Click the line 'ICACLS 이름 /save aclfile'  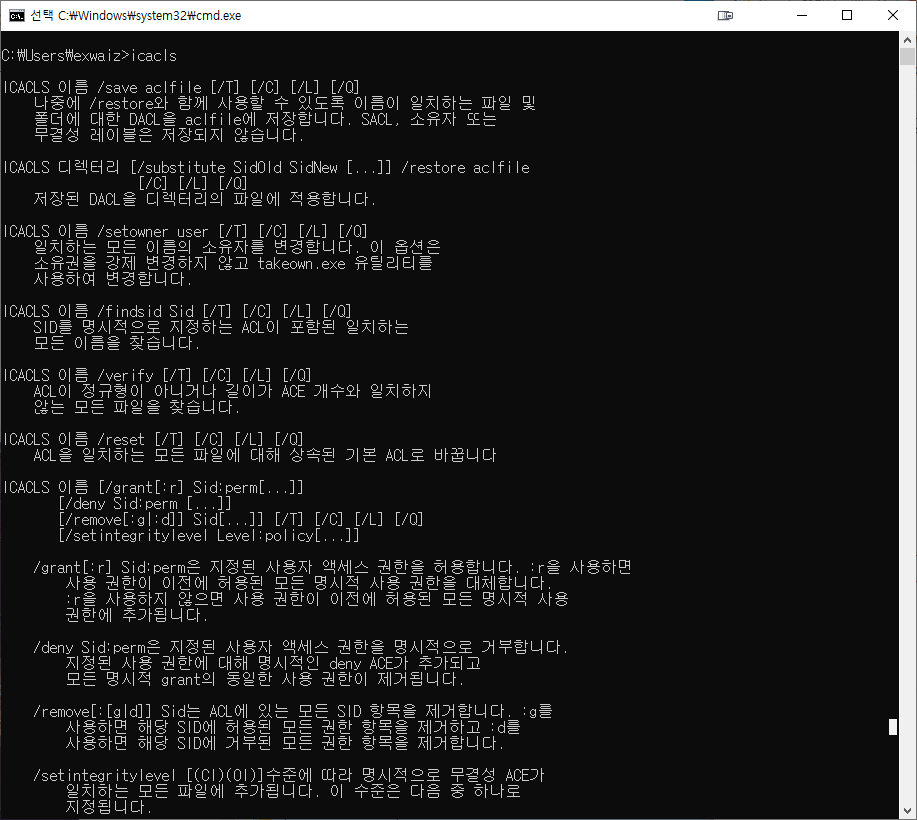point(181,87)
